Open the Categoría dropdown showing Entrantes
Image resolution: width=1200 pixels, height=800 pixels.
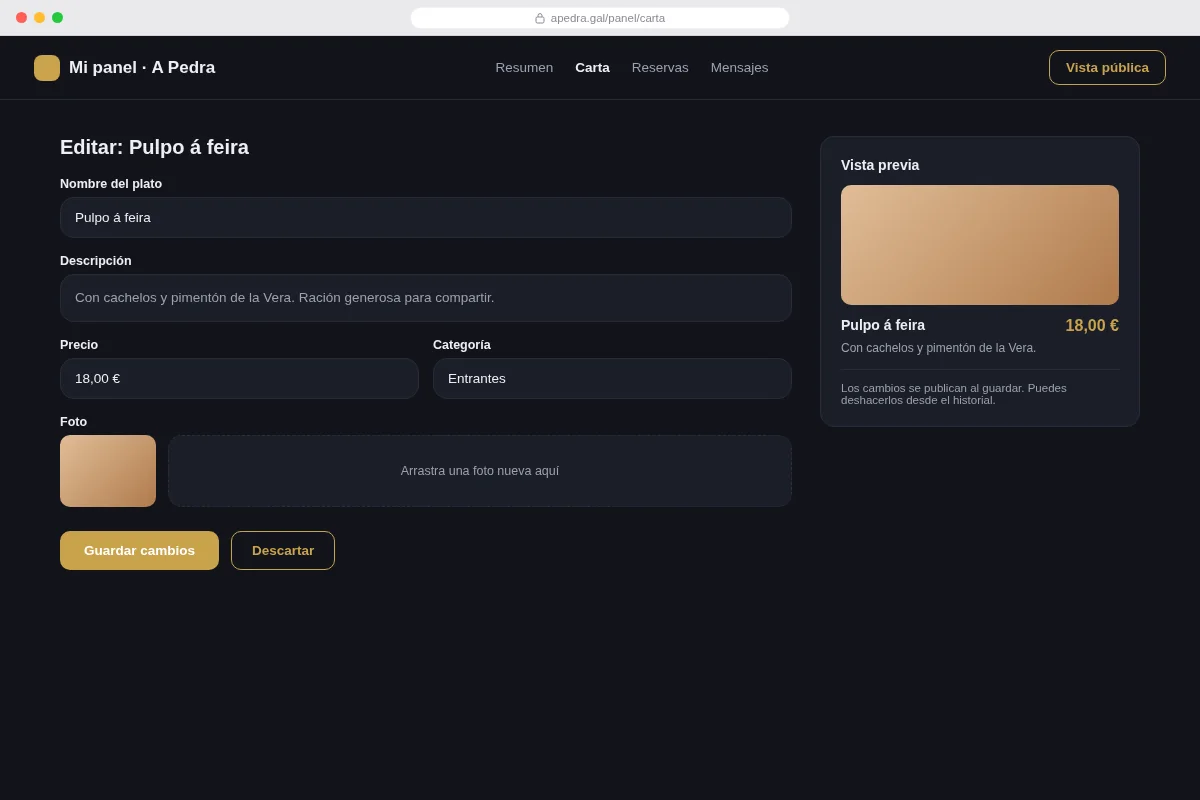pos(612,378)
